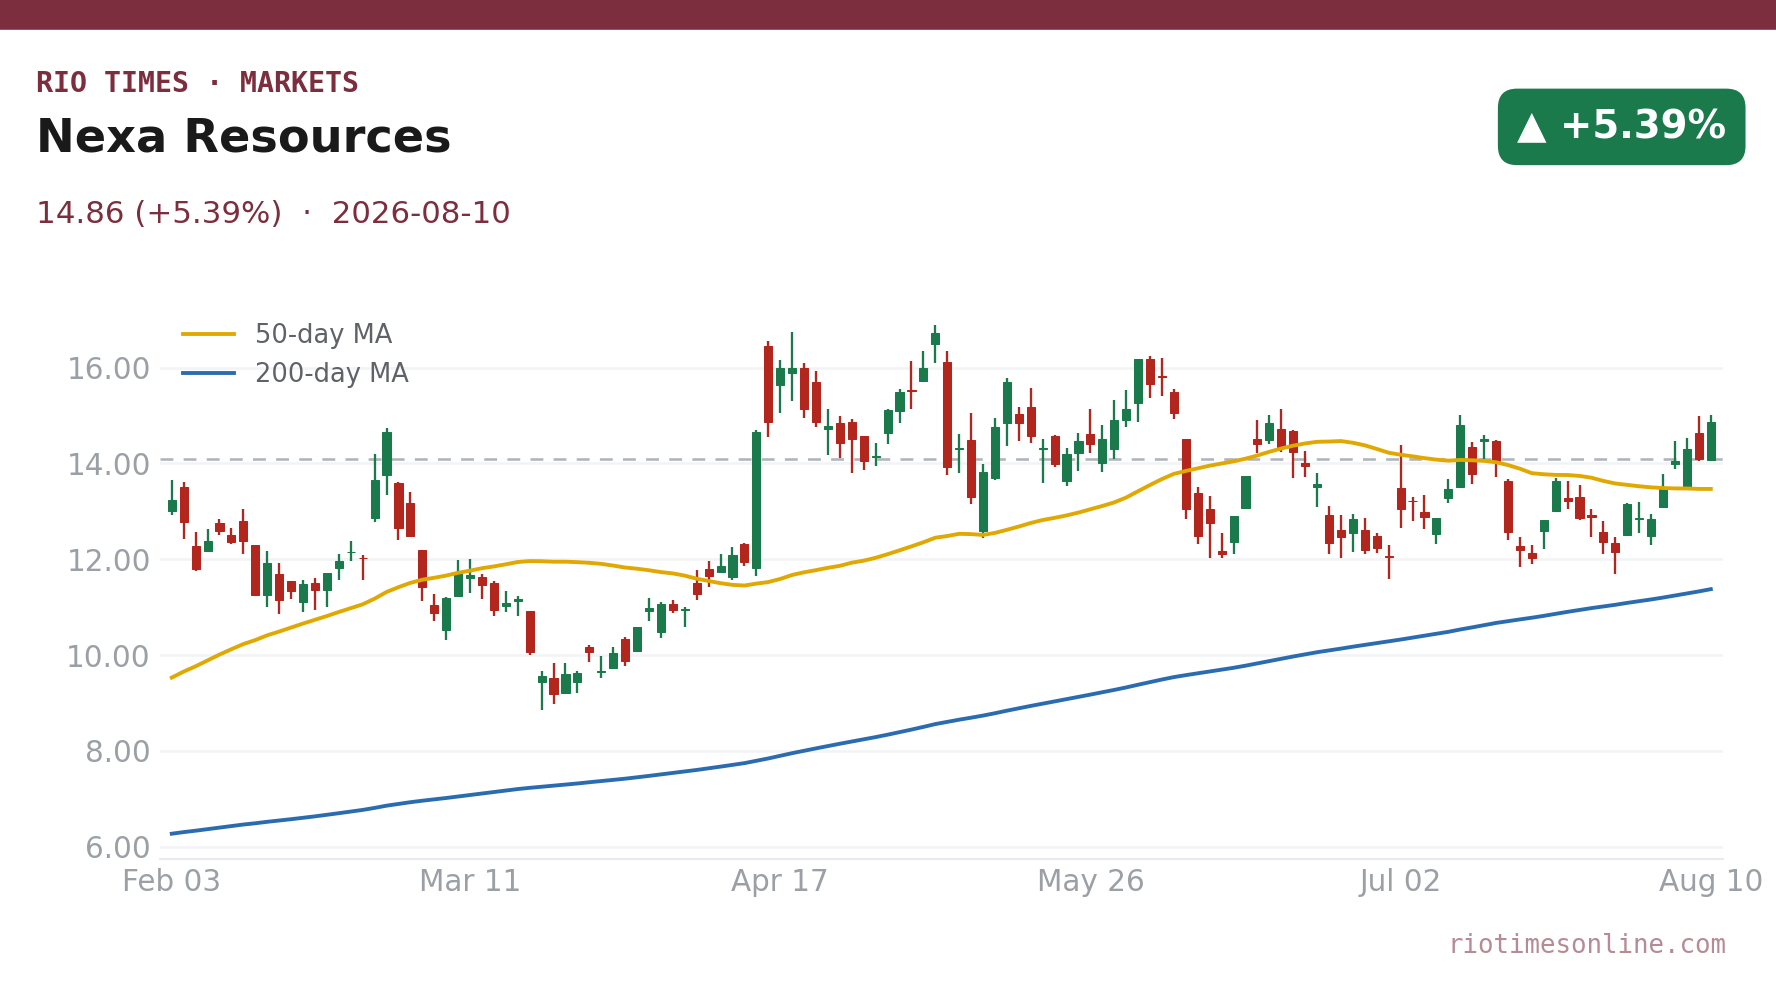Click the up-triangle icon in the change badge
Image resolution: width=1776 pixels, height=999 pixels.
(x=1531, y=127)
